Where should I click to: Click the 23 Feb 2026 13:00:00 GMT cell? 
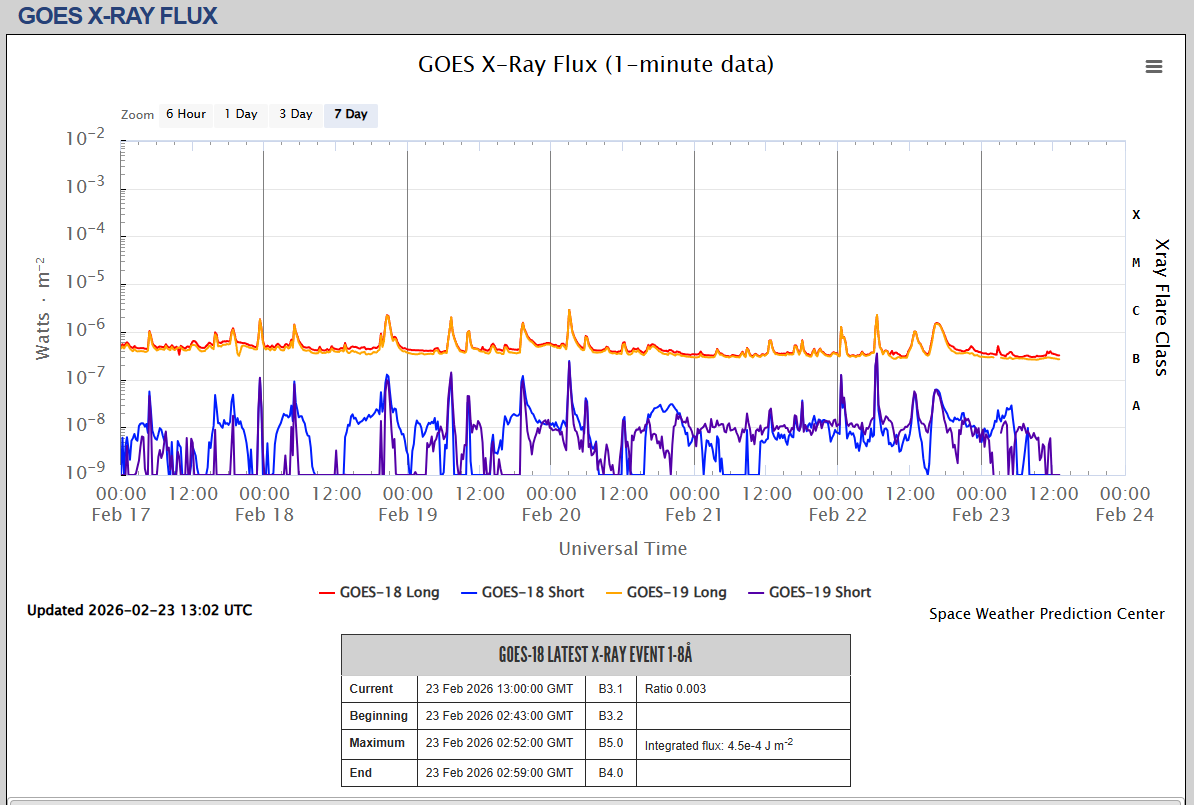point(500,688)
